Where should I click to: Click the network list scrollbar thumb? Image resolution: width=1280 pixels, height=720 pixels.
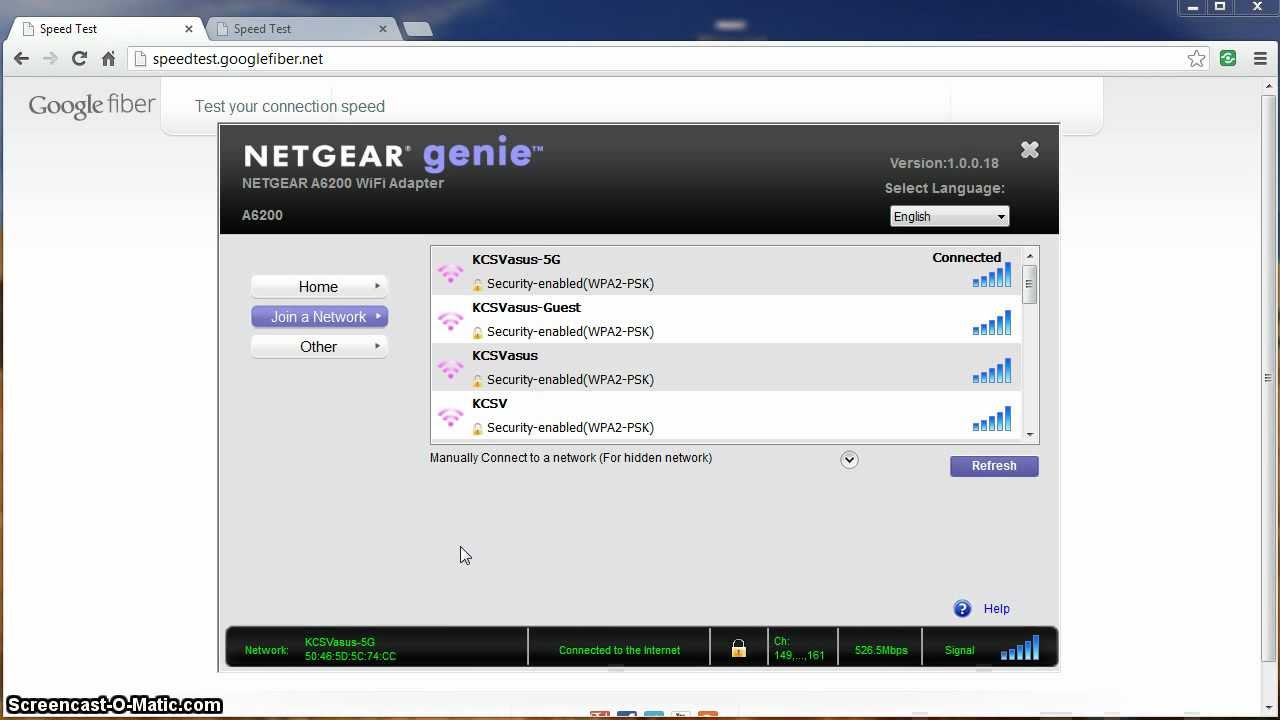(x=1030, y=284)
